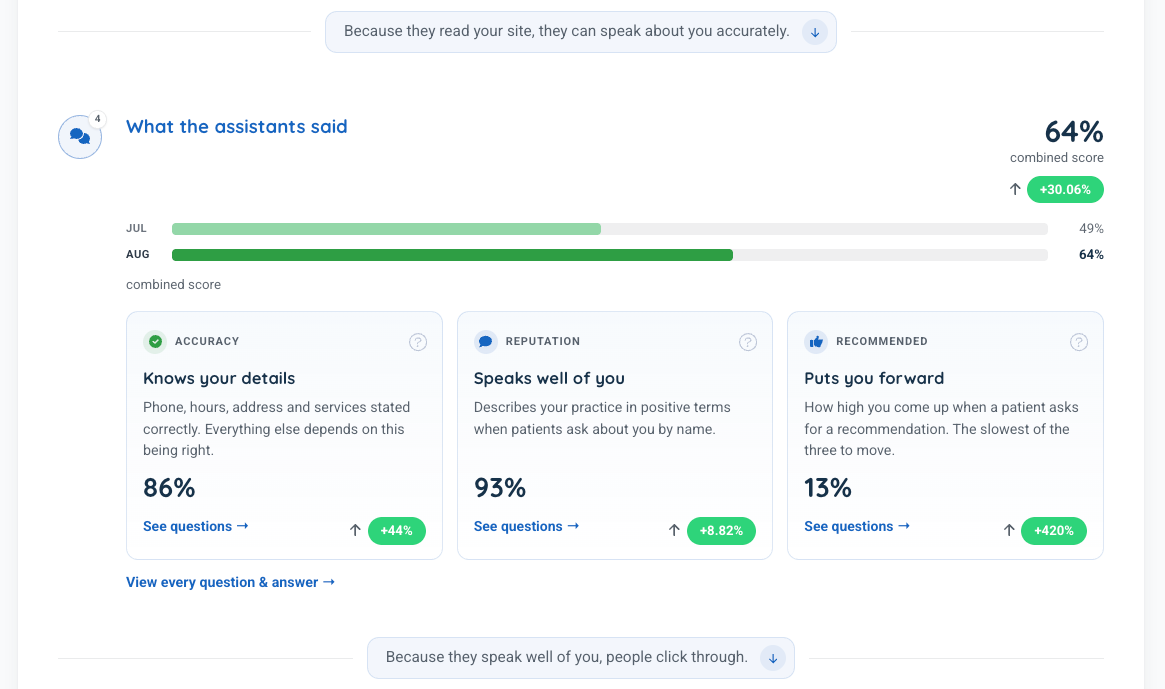Click the 13% Recommended score
This screenshot has width=1165, height=689.
coord(828,488)
